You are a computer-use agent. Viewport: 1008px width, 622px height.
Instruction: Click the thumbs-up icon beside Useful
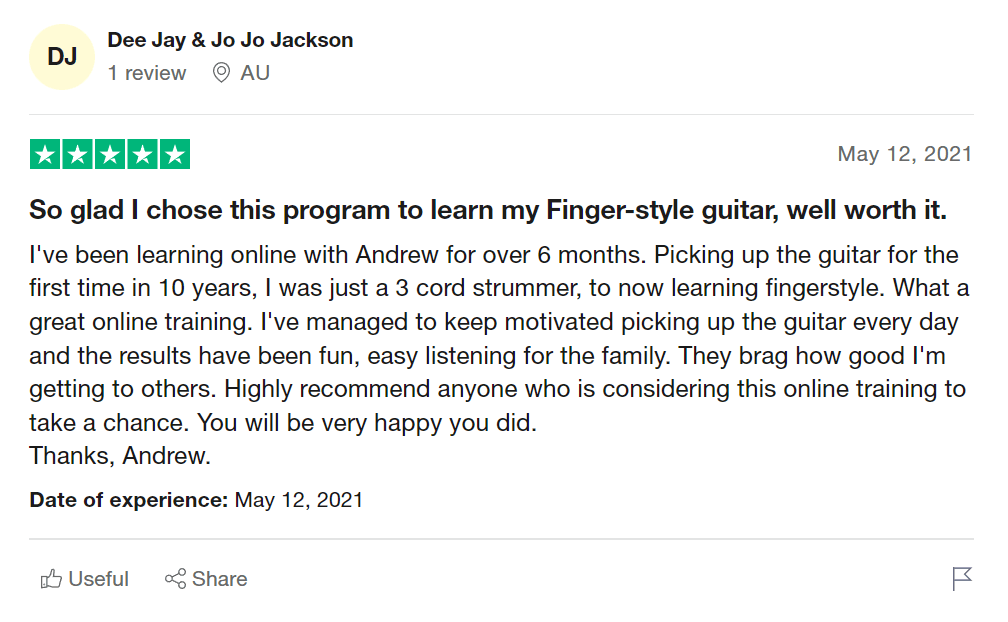[x=51, y=579]
